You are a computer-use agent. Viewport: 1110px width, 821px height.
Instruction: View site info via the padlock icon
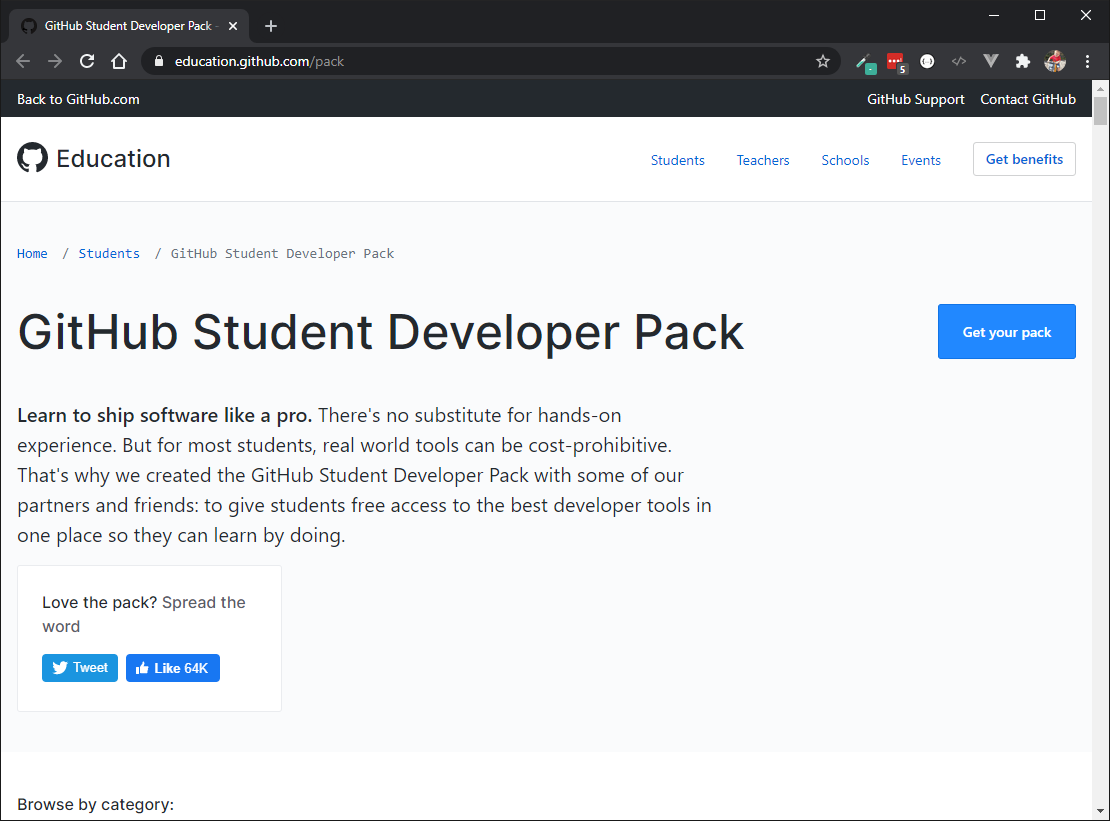159,62
